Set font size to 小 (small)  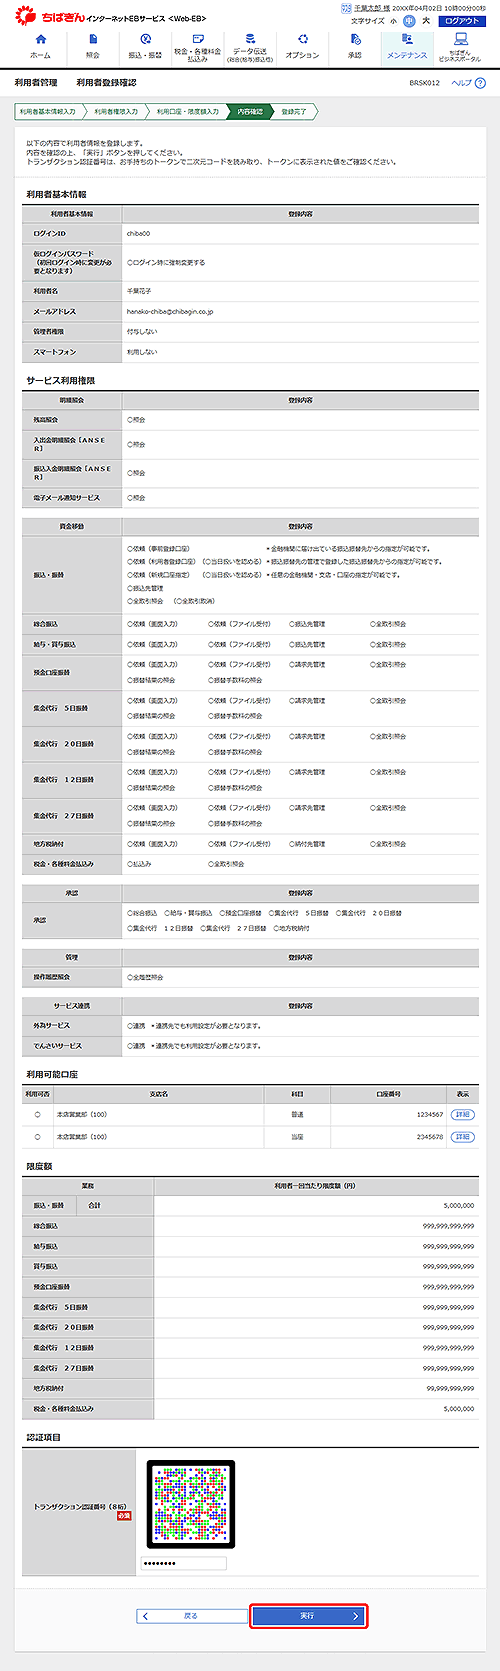click(x=394, y=20)
